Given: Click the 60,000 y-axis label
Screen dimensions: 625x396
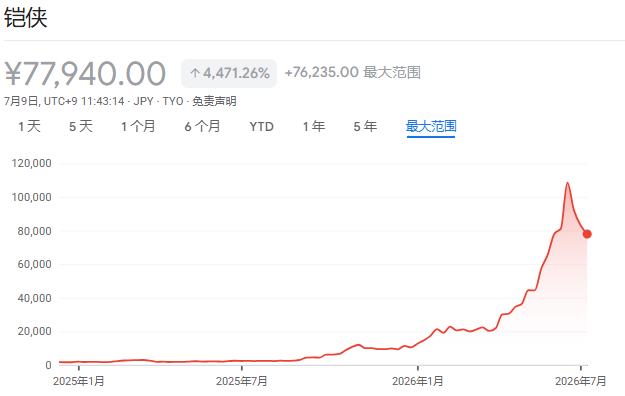Looking at the screenshot, I should point(35,264).
